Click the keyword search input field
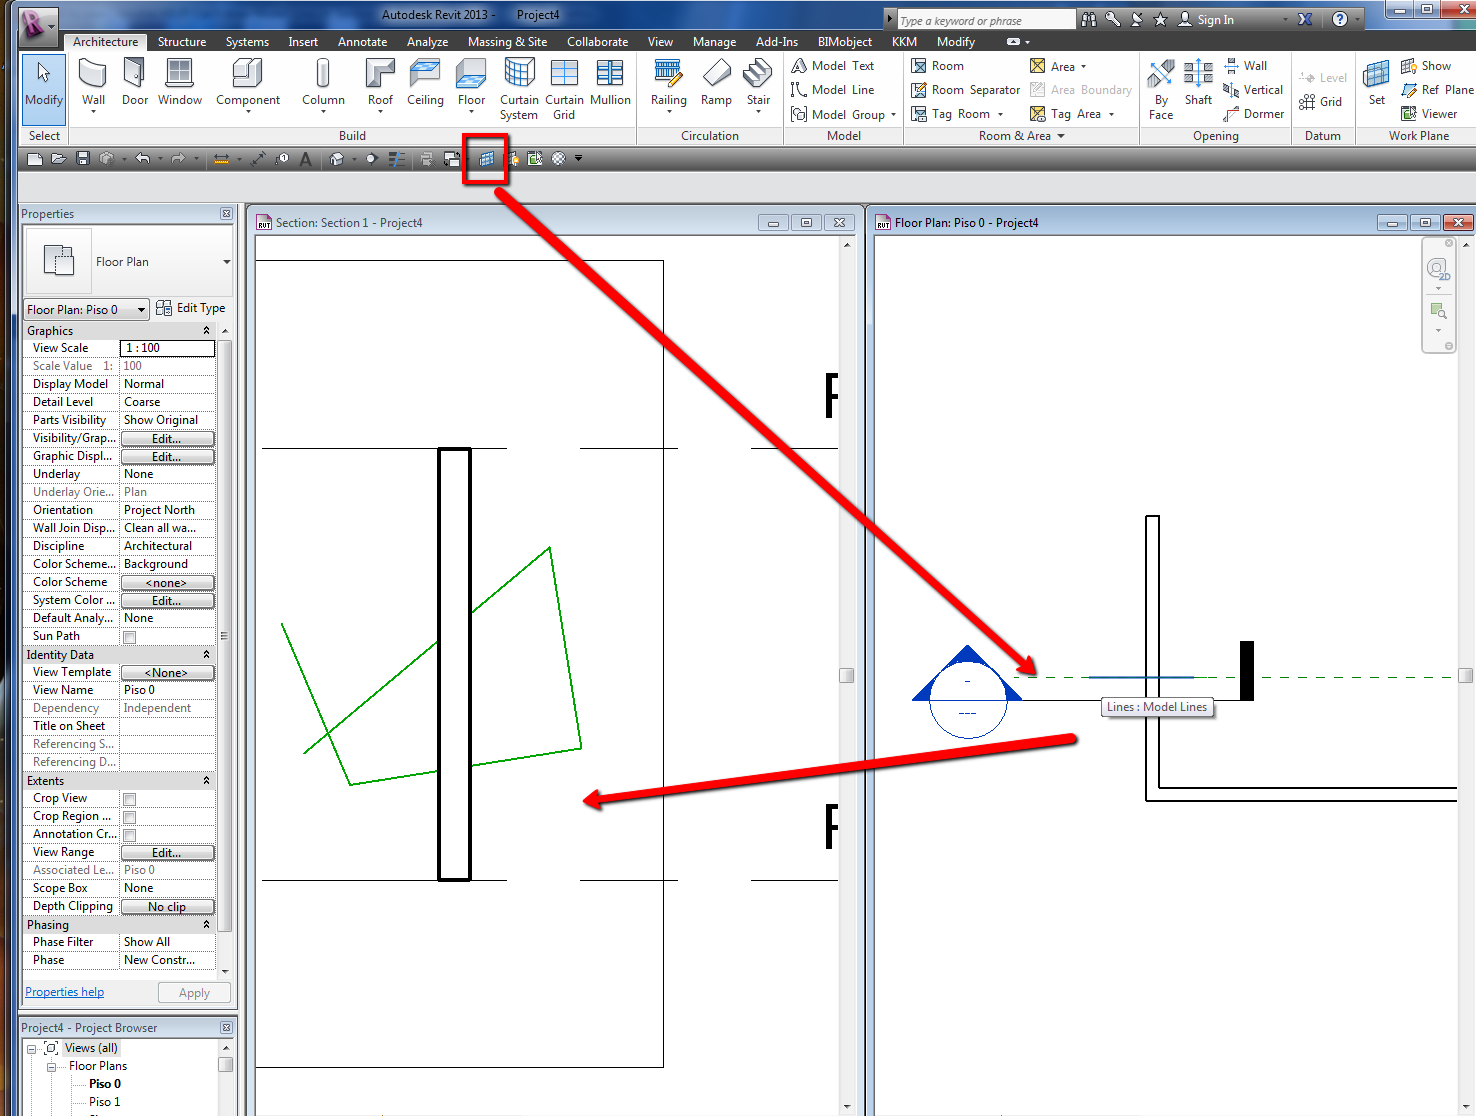This screenshot has width=1476, height=1116. (x=985, y=20)
